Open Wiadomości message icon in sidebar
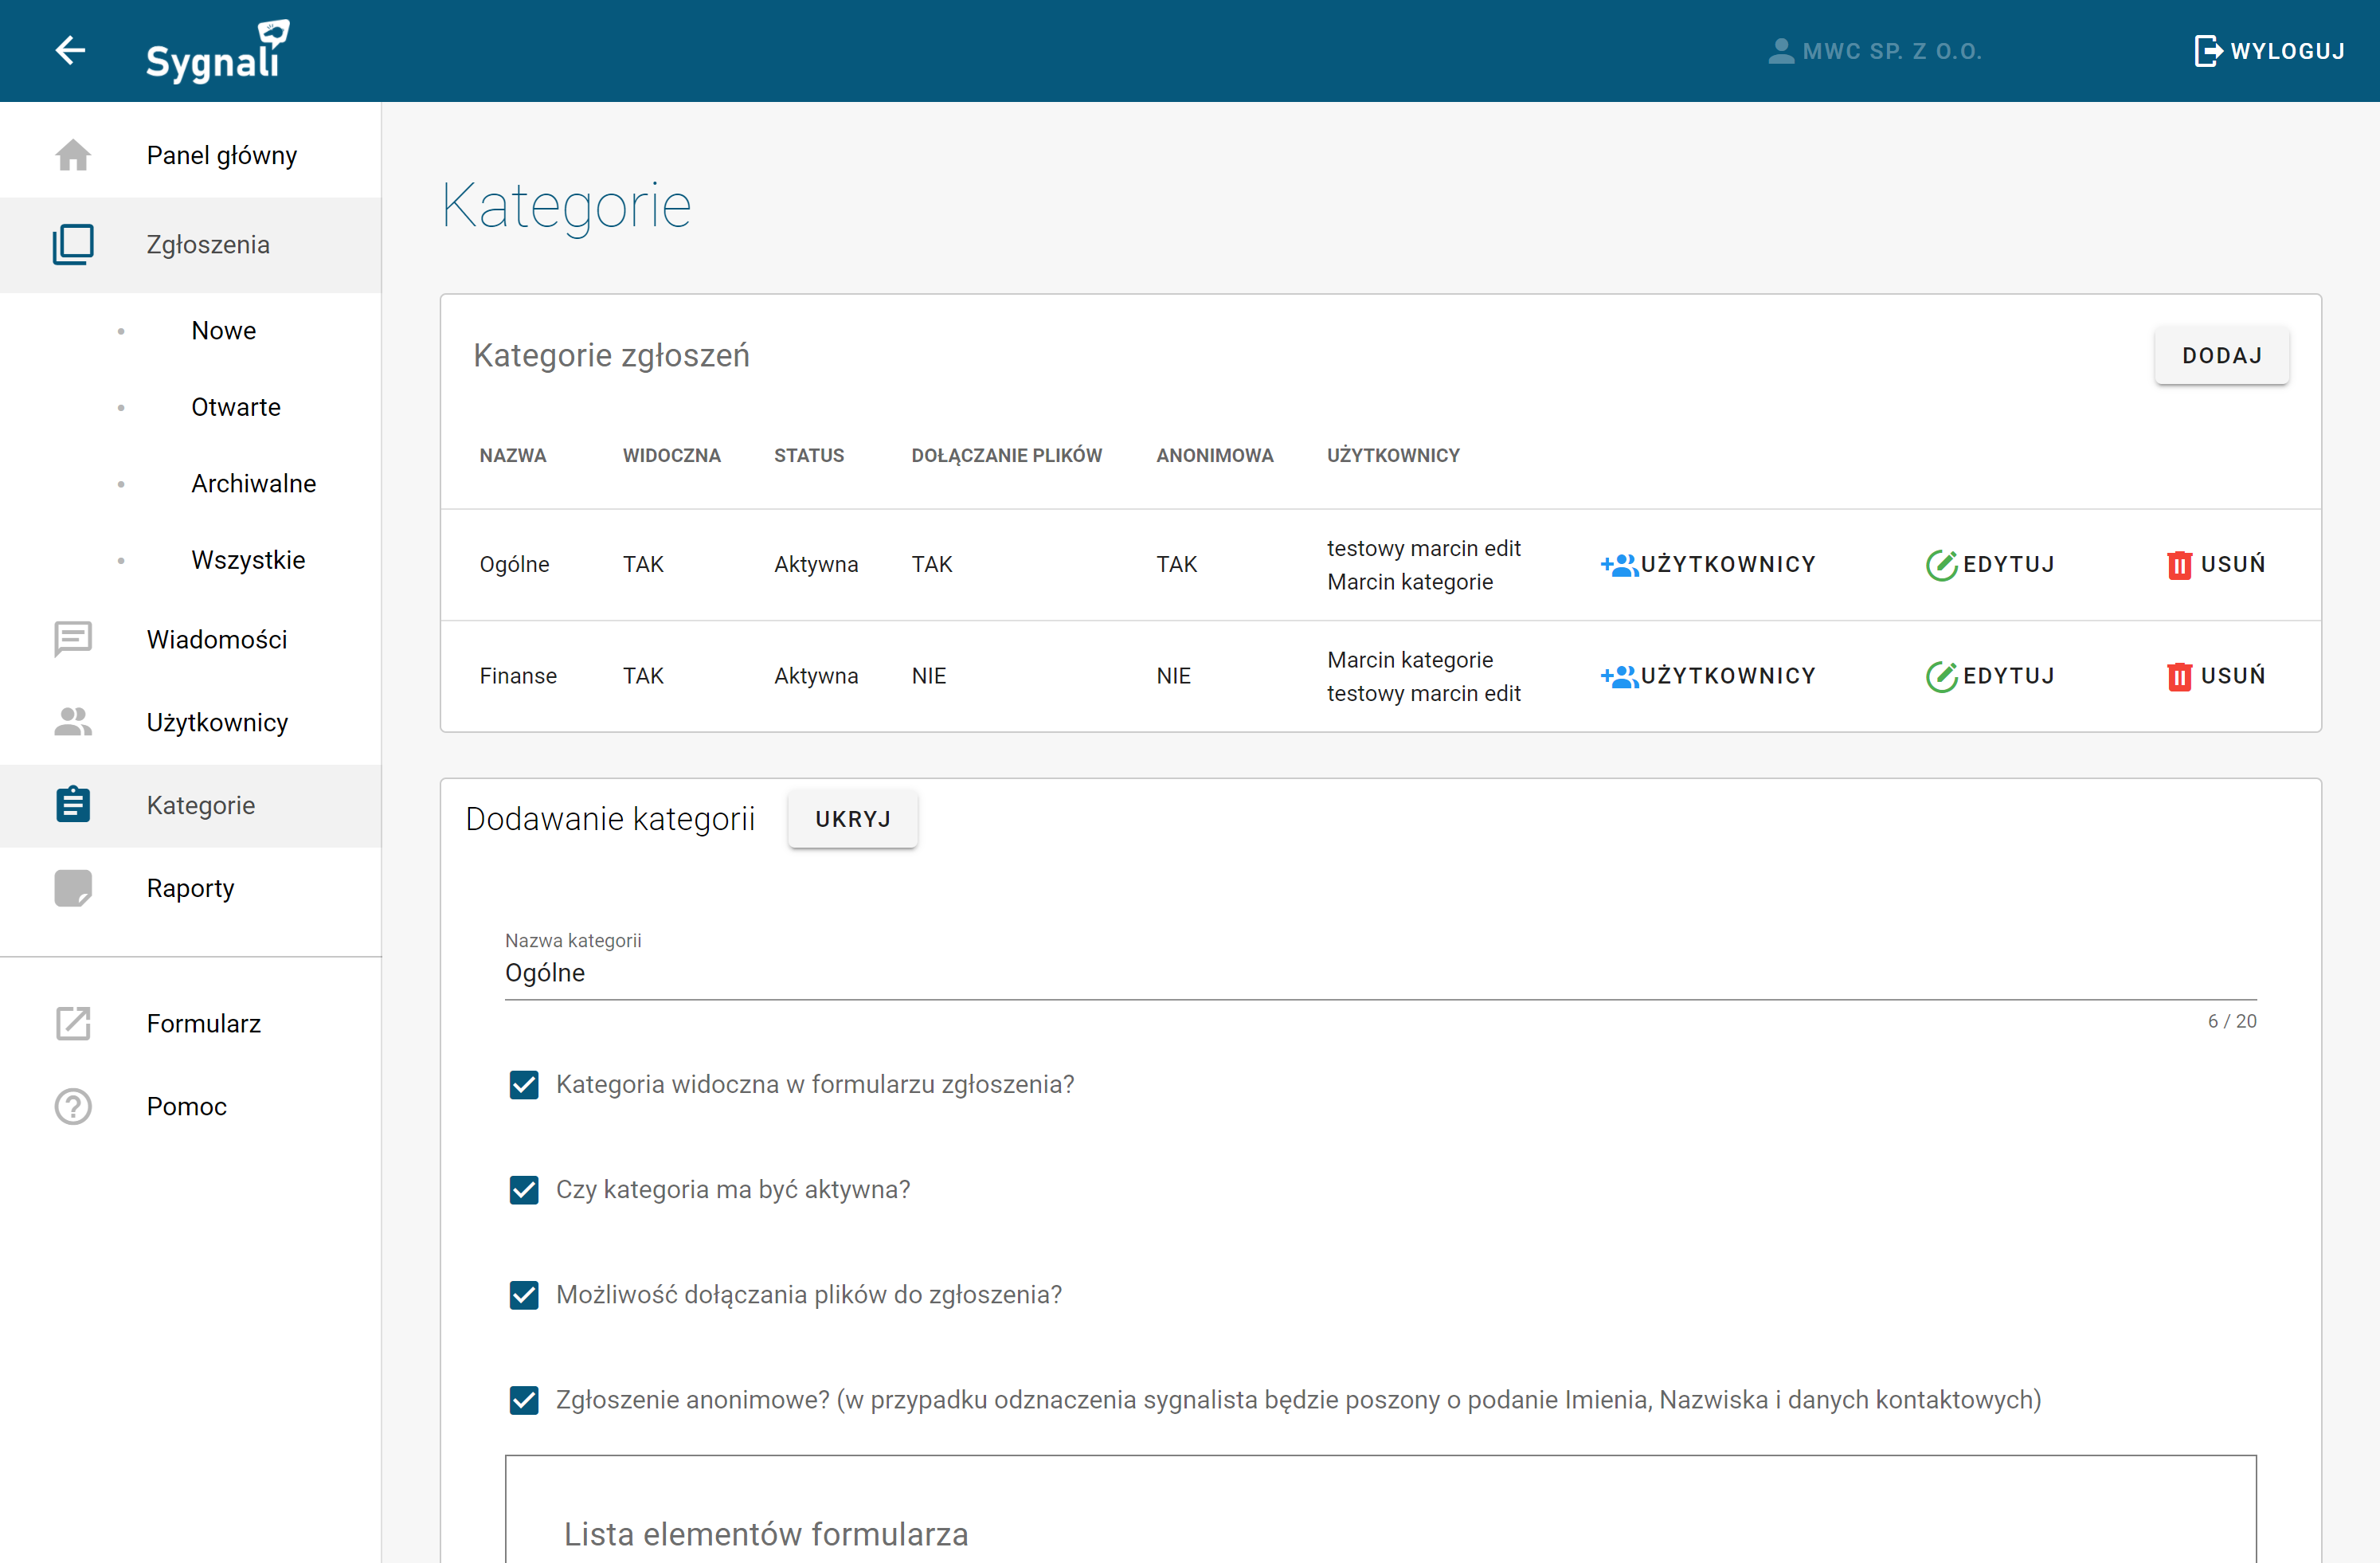Image resolution: width=2380 pixels, height=1563 pixels. pyautogui.click(x=73, y=639)
